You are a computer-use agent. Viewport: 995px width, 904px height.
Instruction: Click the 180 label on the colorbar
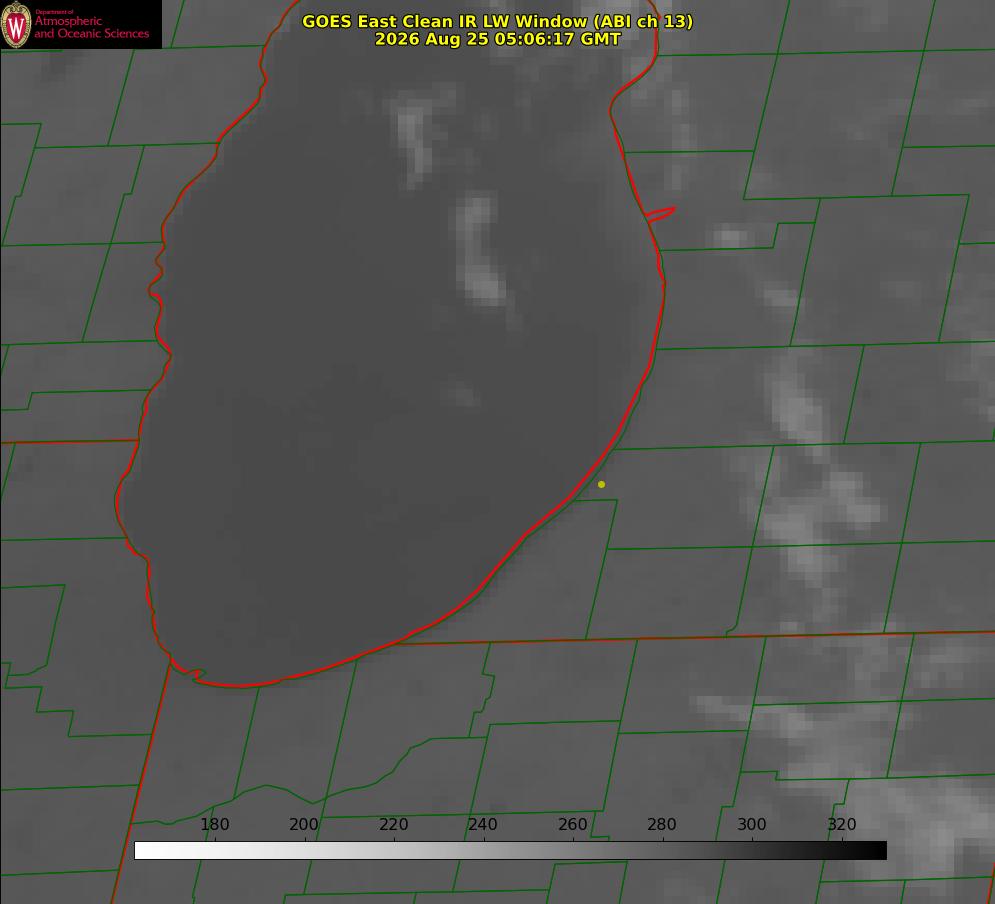tap(214, 824)
